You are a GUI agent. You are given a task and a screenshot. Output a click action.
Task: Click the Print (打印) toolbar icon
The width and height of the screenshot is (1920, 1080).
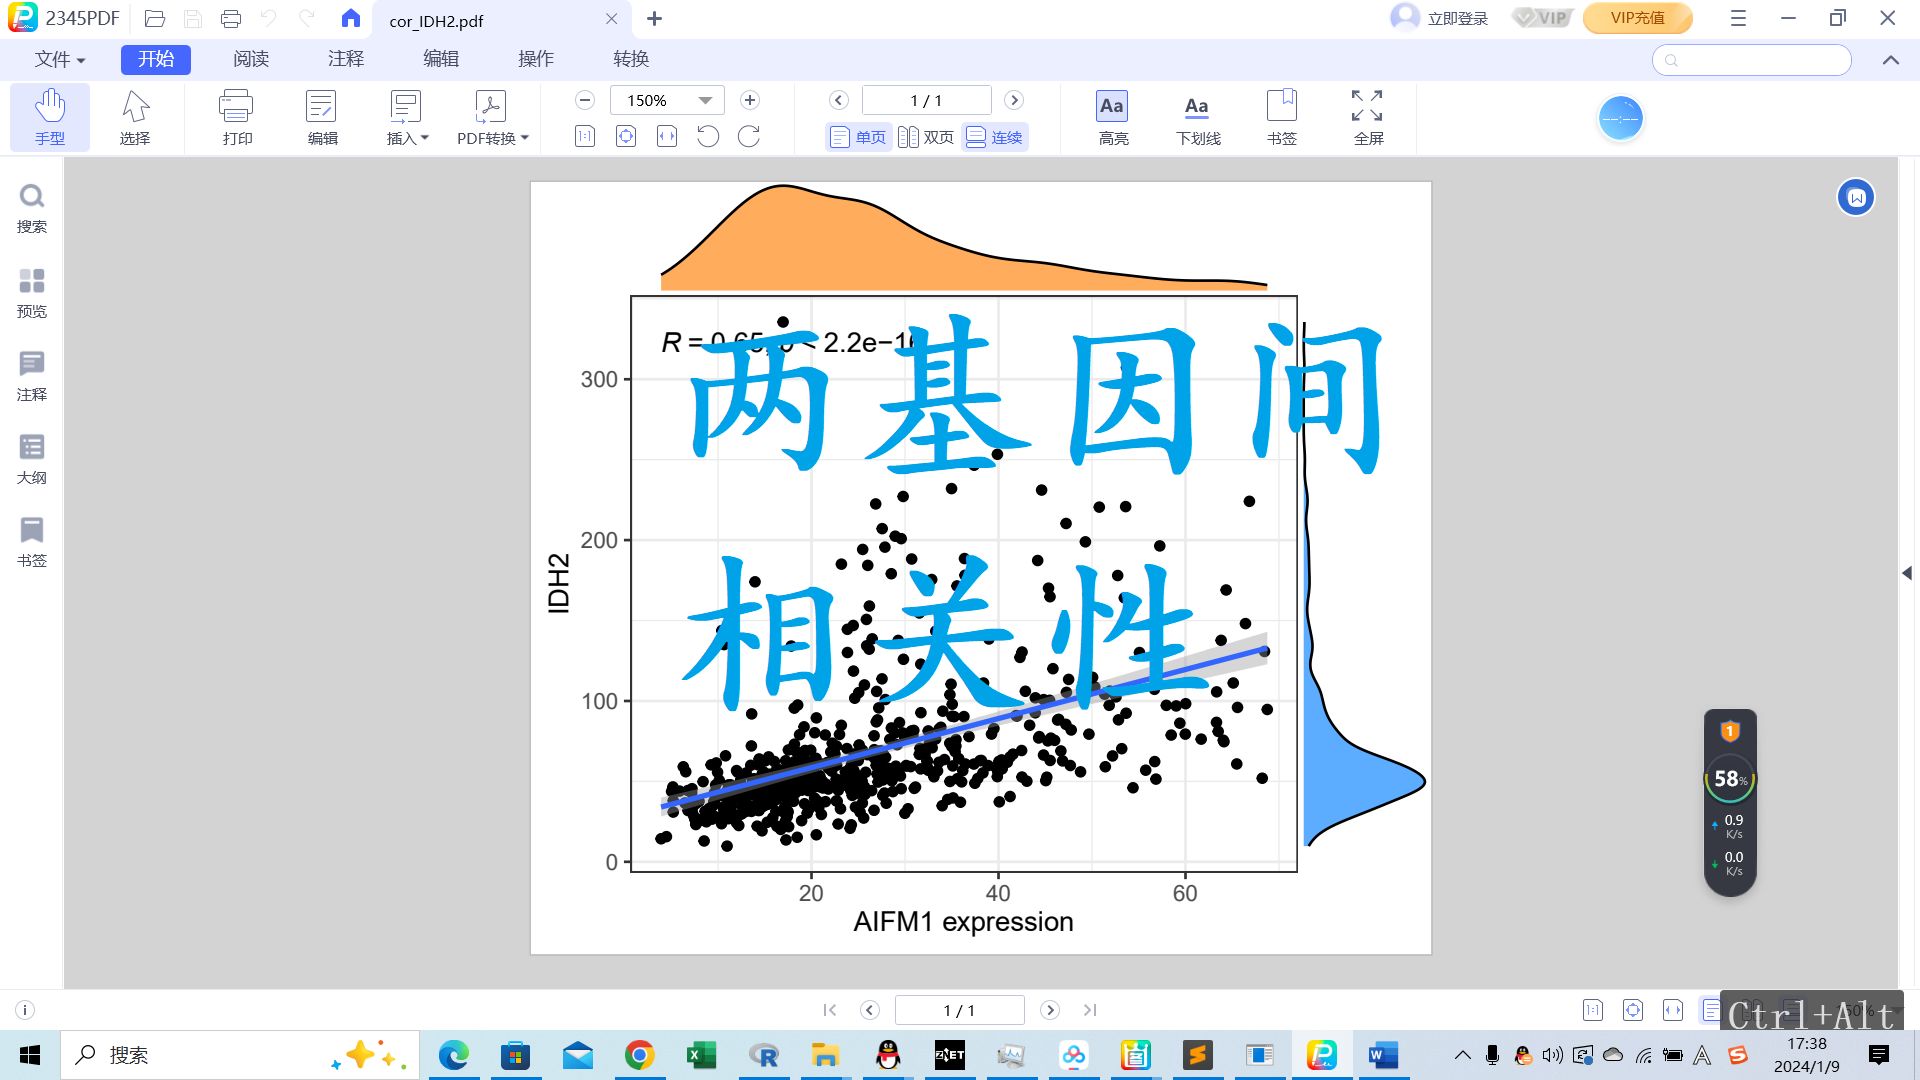(237, 117)
